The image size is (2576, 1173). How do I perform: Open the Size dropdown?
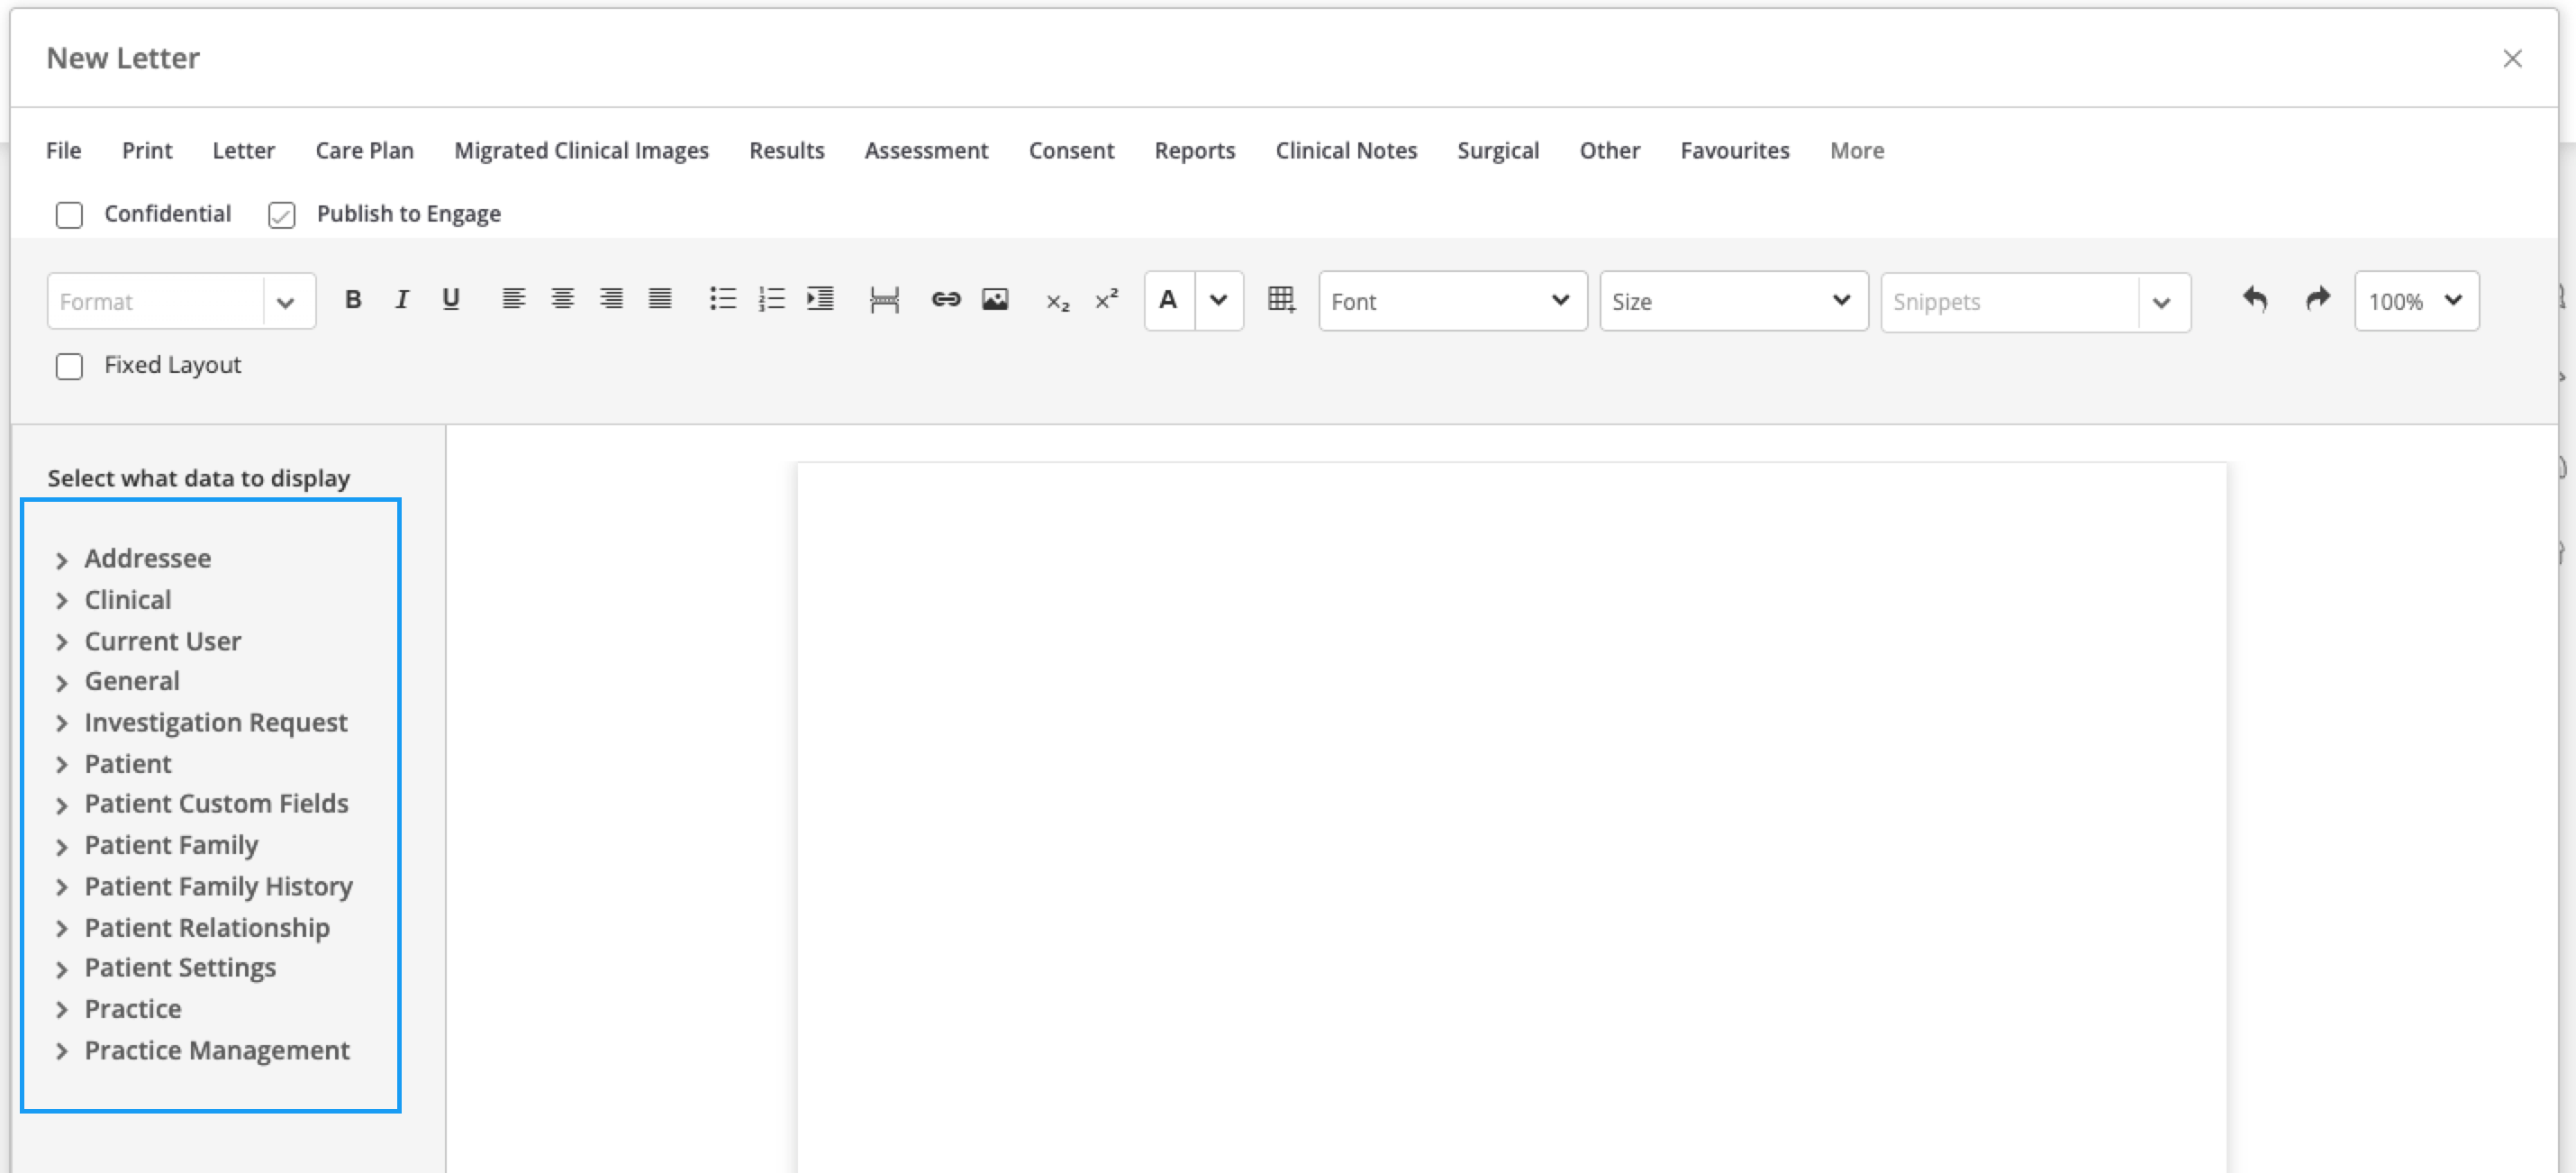(x=1733, y=301)
